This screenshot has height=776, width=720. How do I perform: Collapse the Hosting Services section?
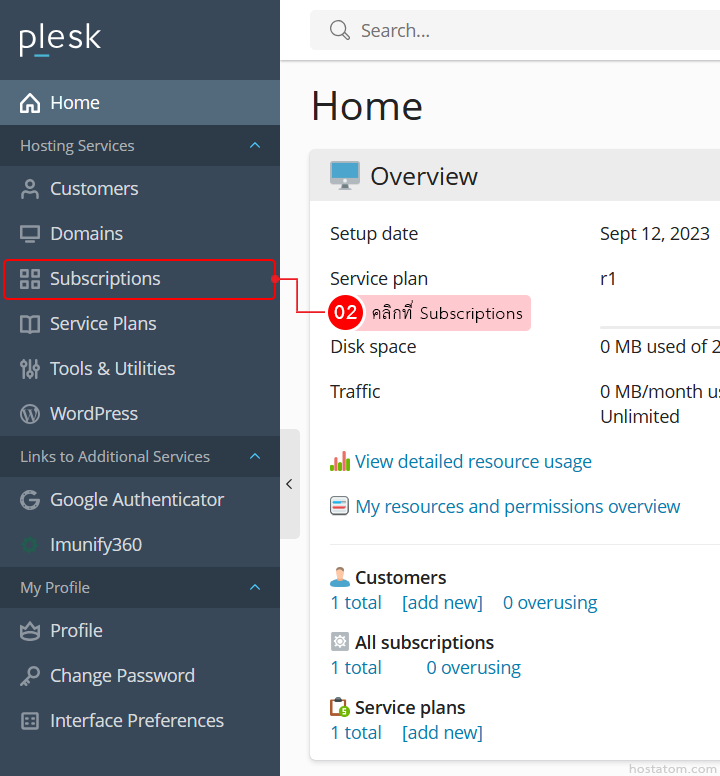(255, 146)
